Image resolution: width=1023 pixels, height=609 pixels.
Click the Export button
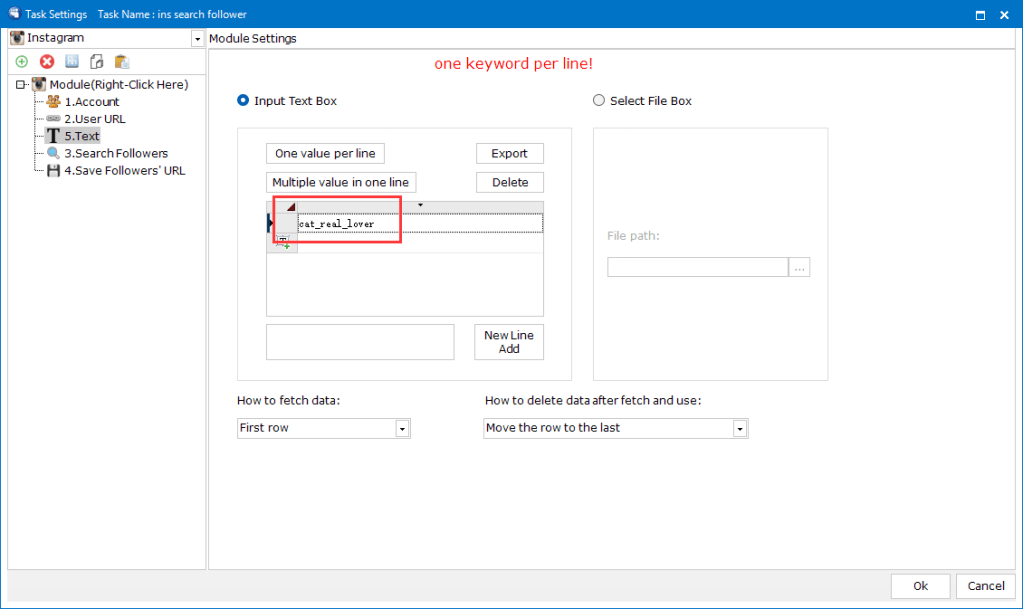click(x=509, y=154)
